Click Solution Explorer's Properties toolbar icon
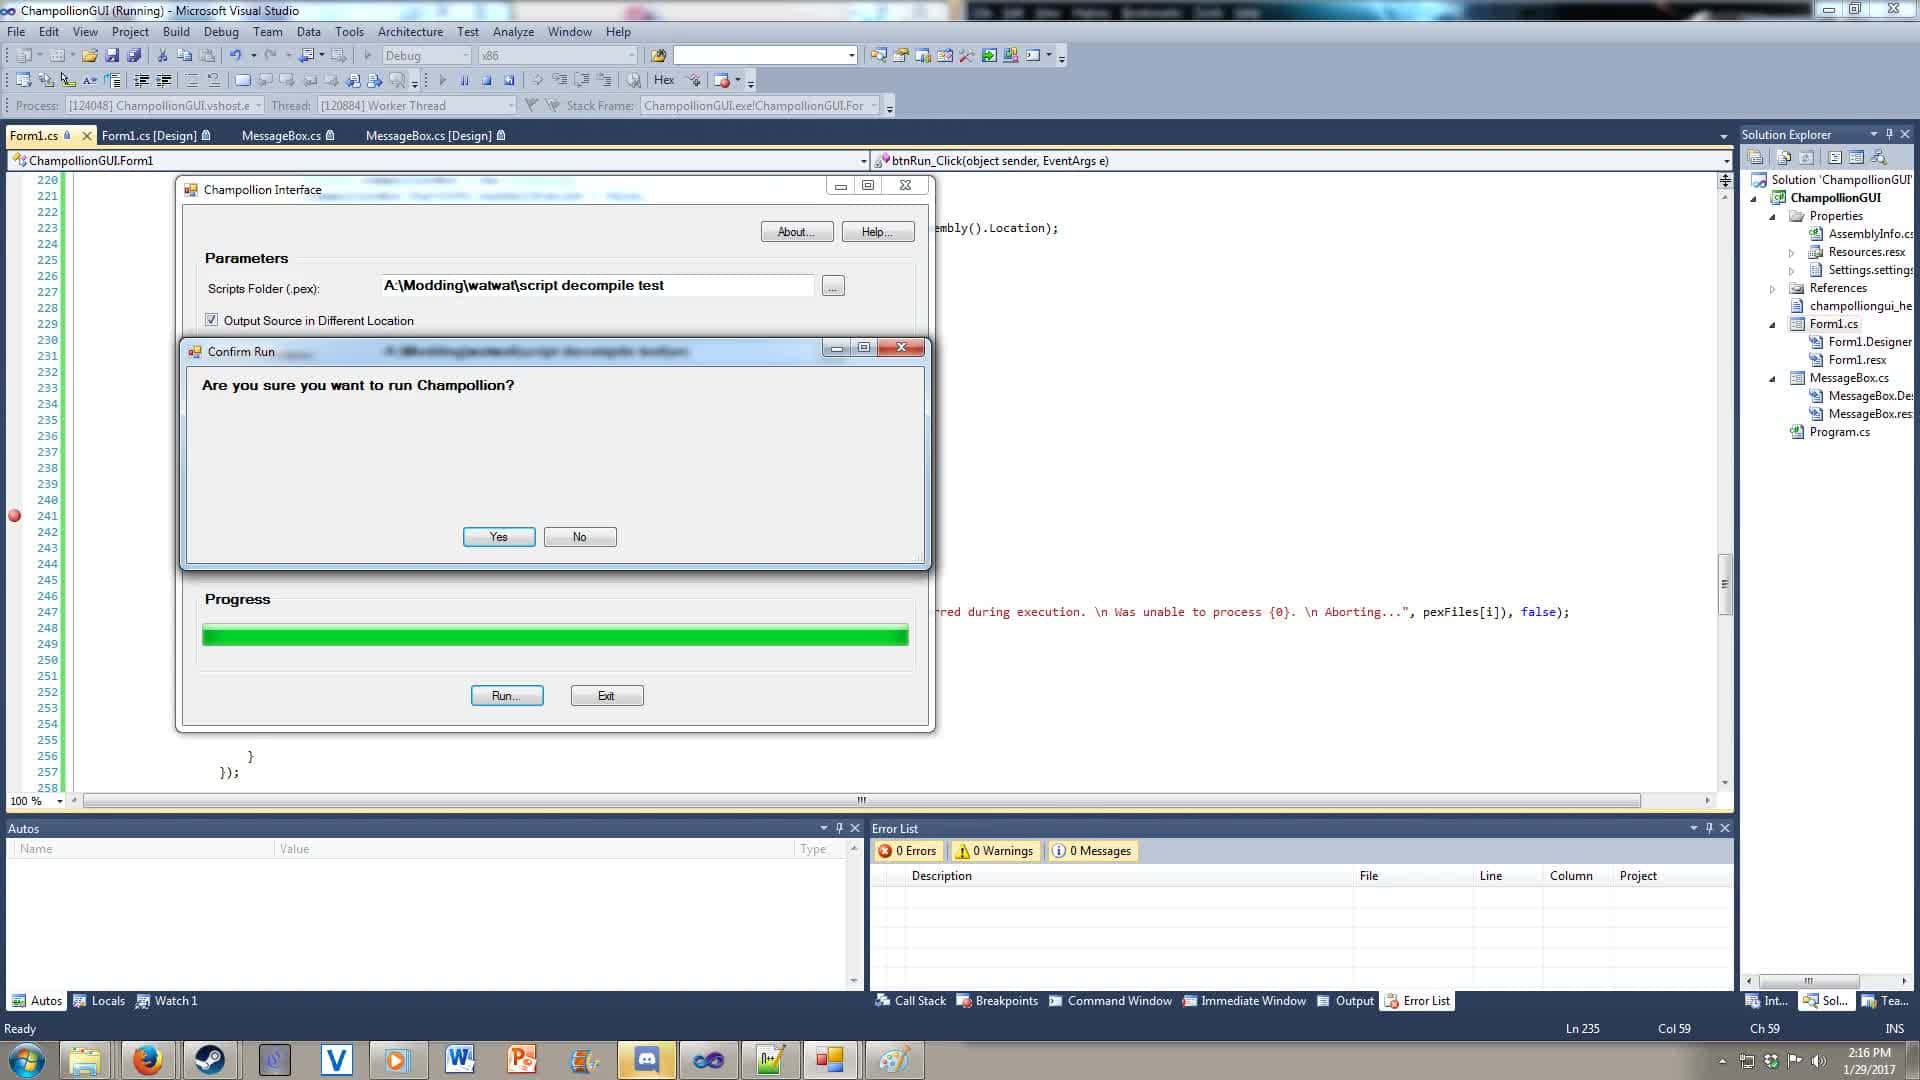1920x1080 pixels. [1755, 158]
